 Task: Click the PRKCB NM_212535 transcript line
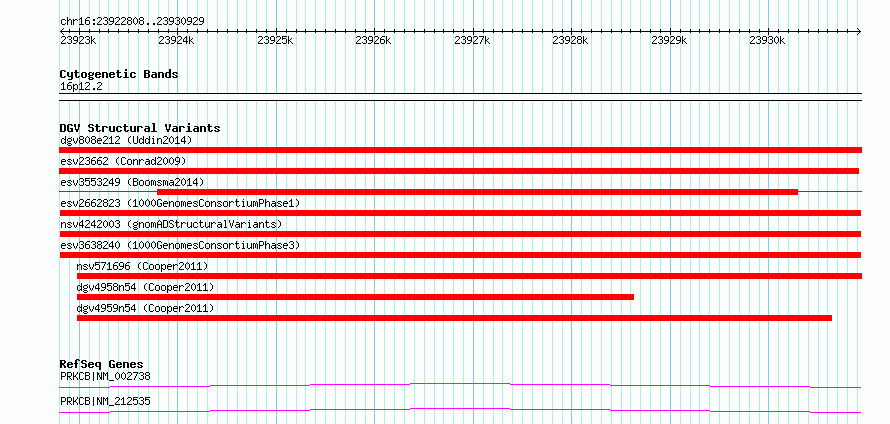point(460,411)
